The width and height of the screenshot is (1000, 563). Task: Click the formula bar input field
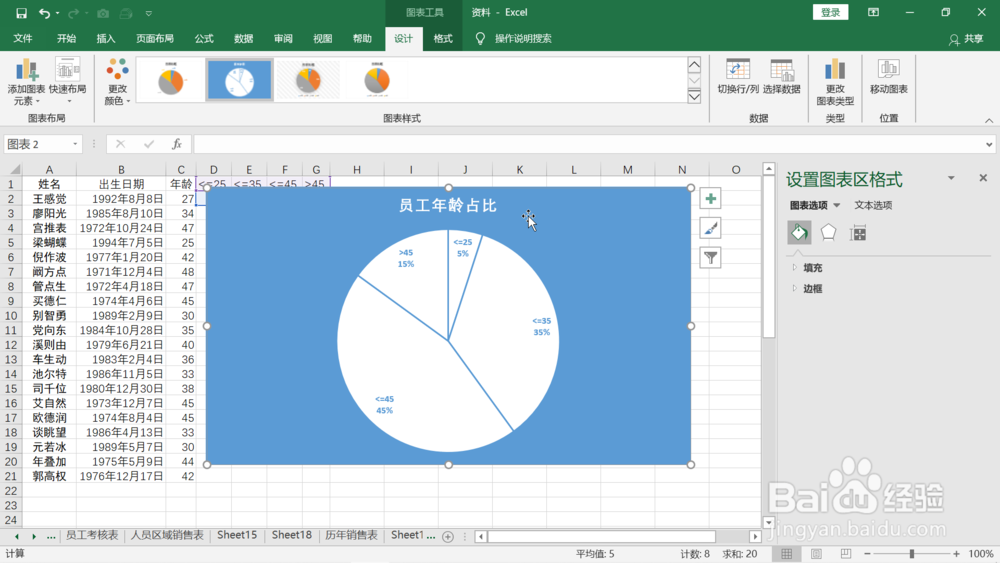coord(588,144)
